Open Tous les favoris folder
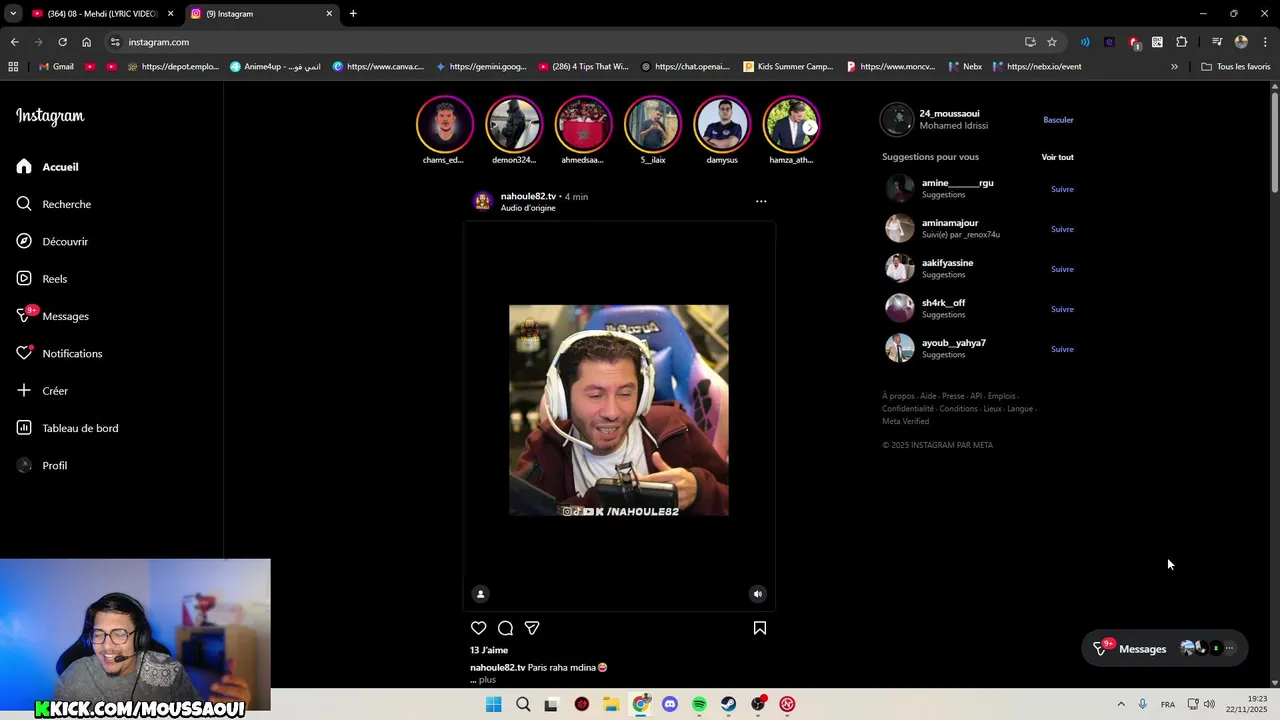Image resolution: width=1280 pixels, height=720 pixels. coord(1235,67)
